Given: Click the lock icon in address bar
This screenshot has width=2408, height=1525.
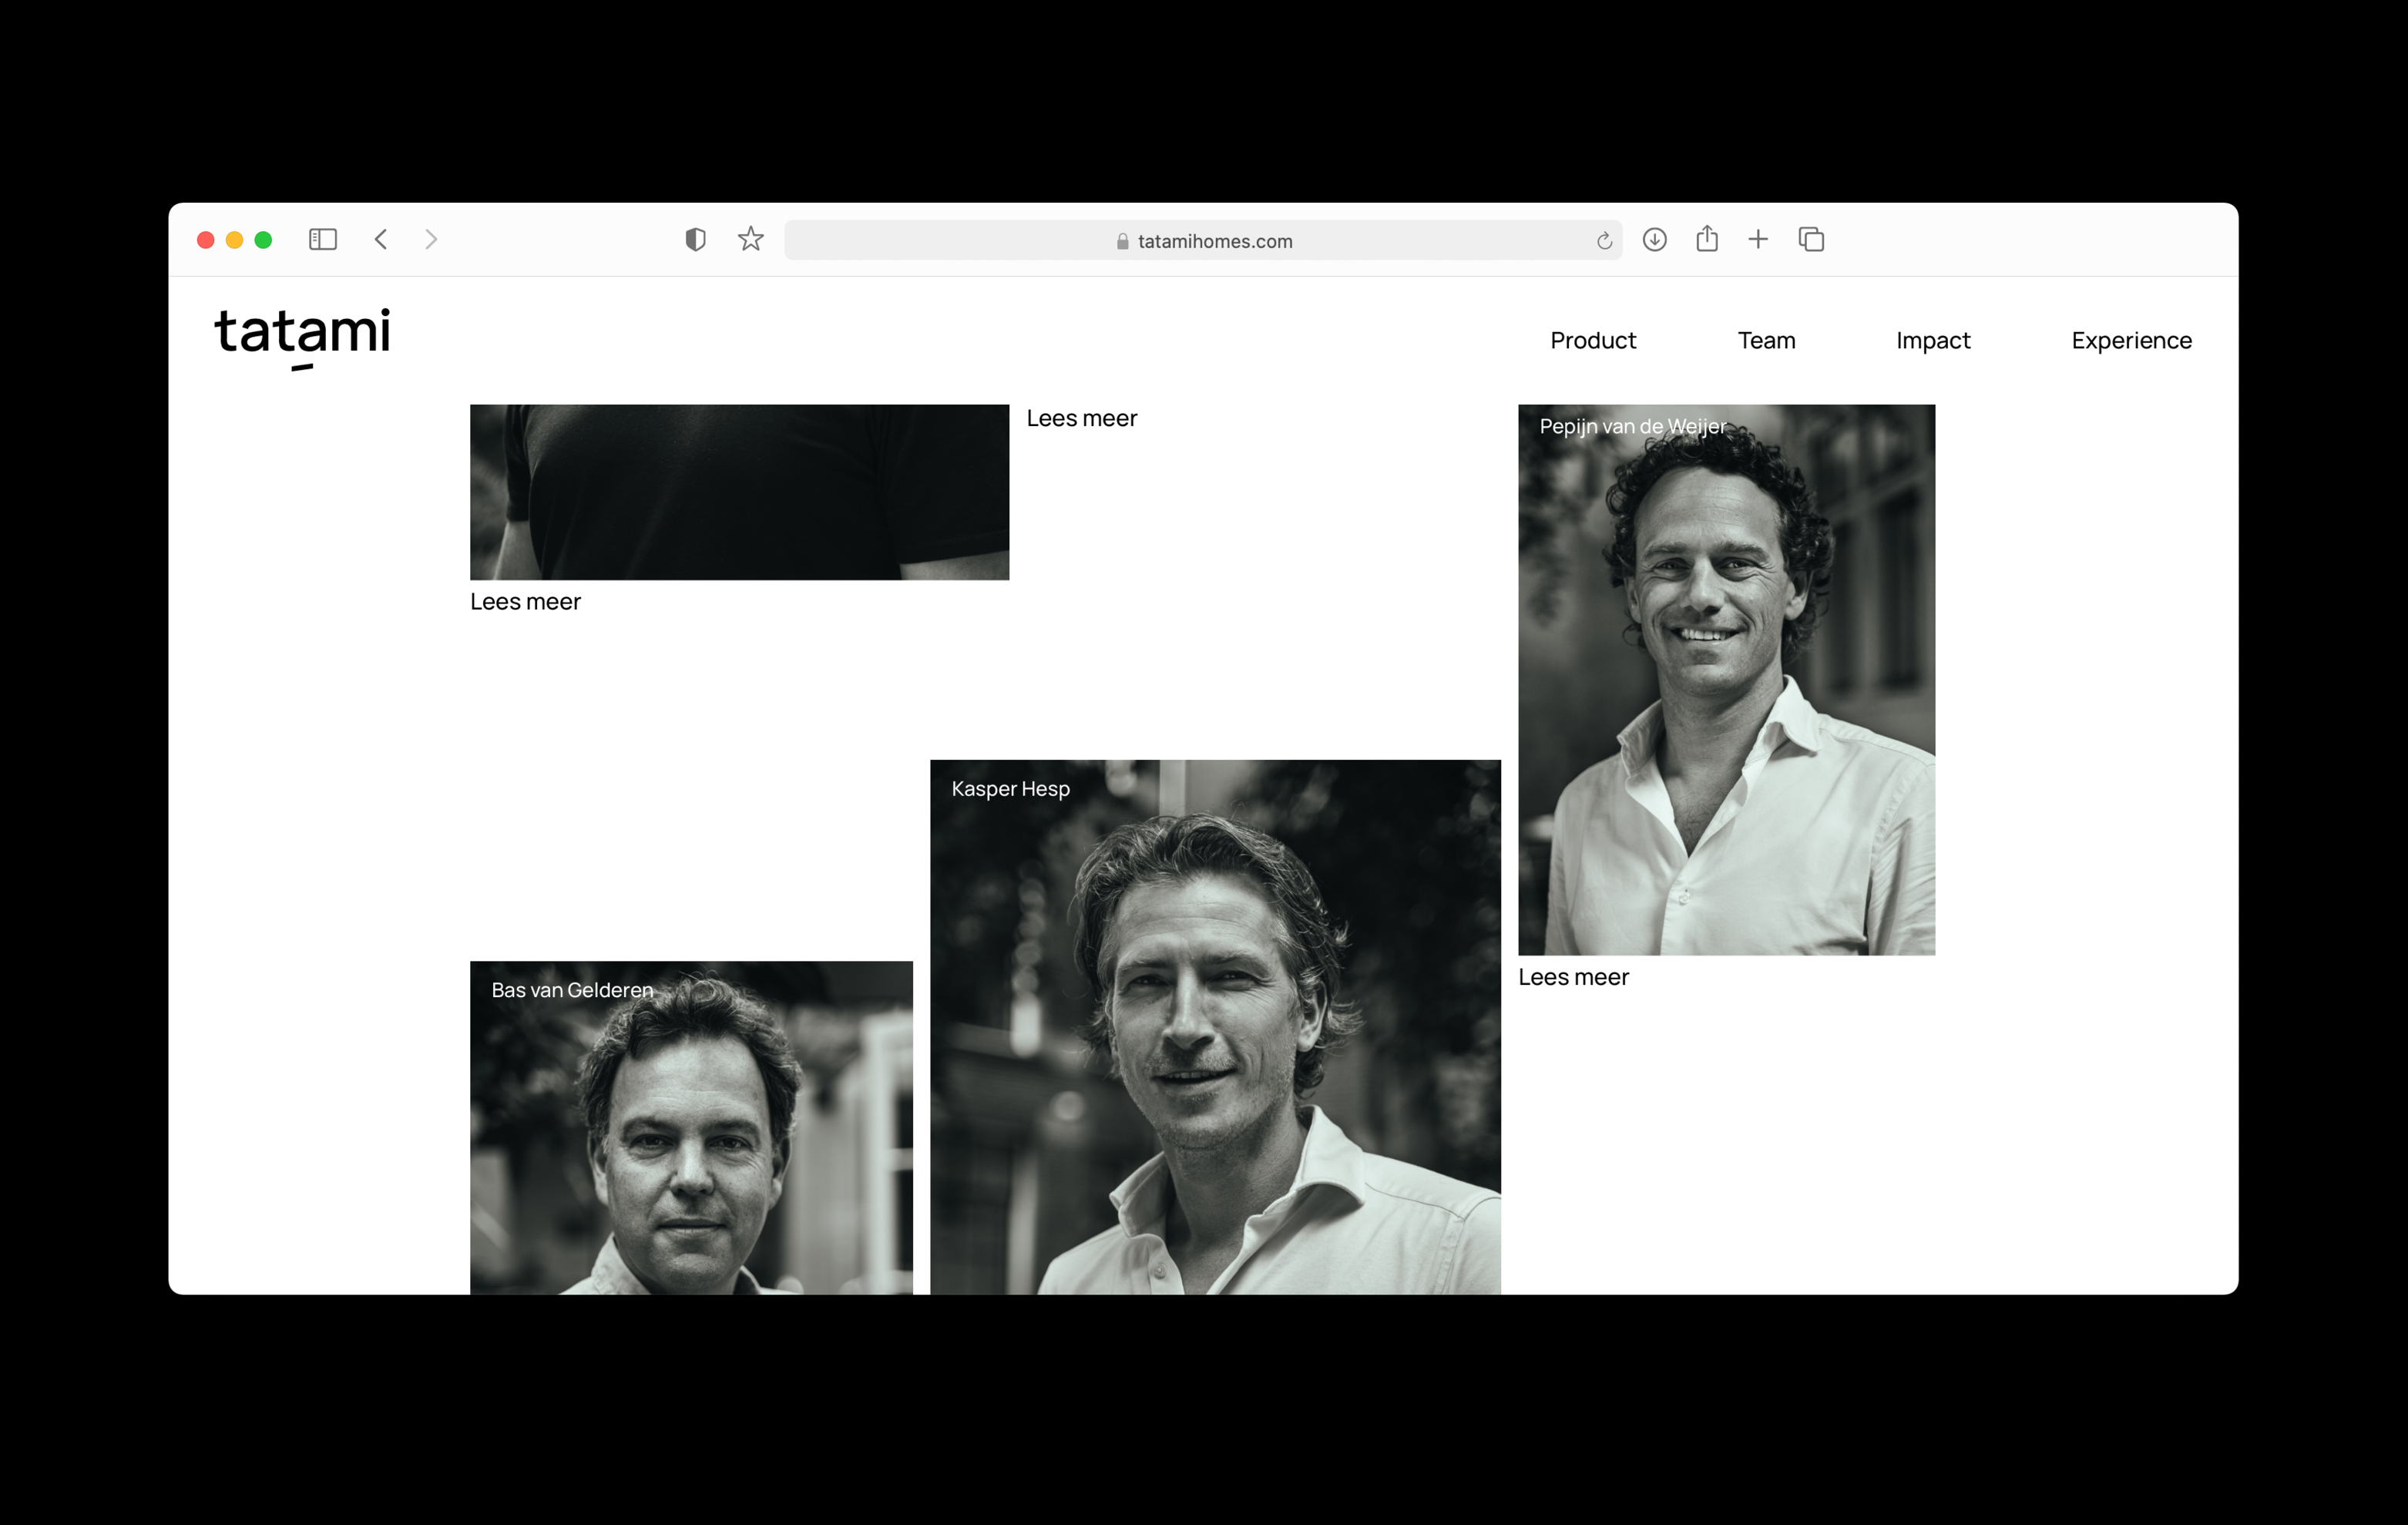Looking at the screenshot, I should 1123,241.
